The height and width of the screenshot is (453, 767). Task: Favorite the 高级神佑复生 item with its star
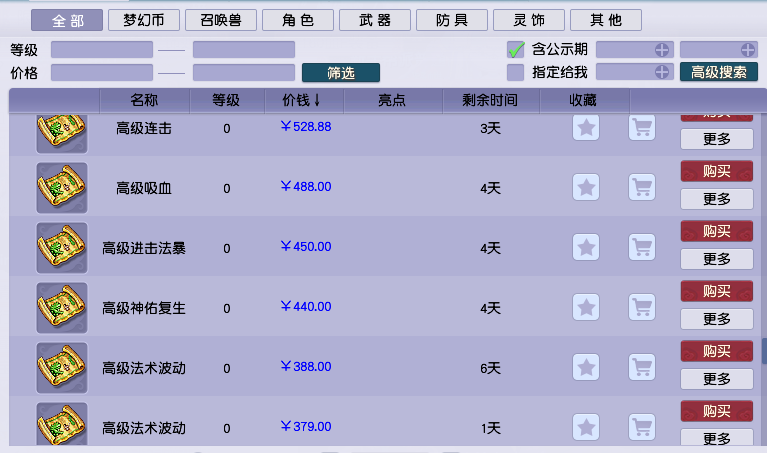[x=586, y=307]
